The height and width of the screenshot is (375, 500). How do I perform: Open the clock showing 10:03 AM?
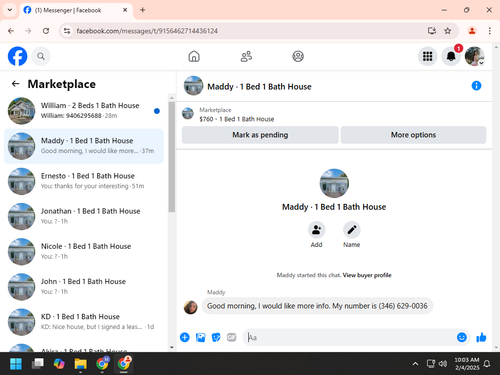click(467, 364)
